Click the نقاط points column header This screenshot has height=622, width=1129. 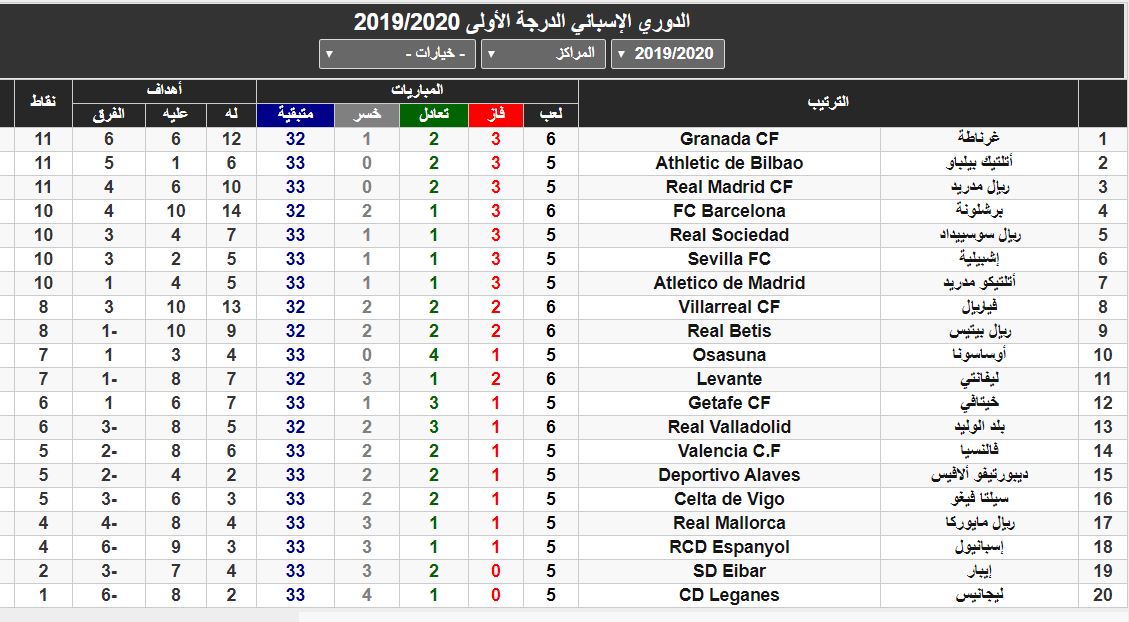point(43,103)
